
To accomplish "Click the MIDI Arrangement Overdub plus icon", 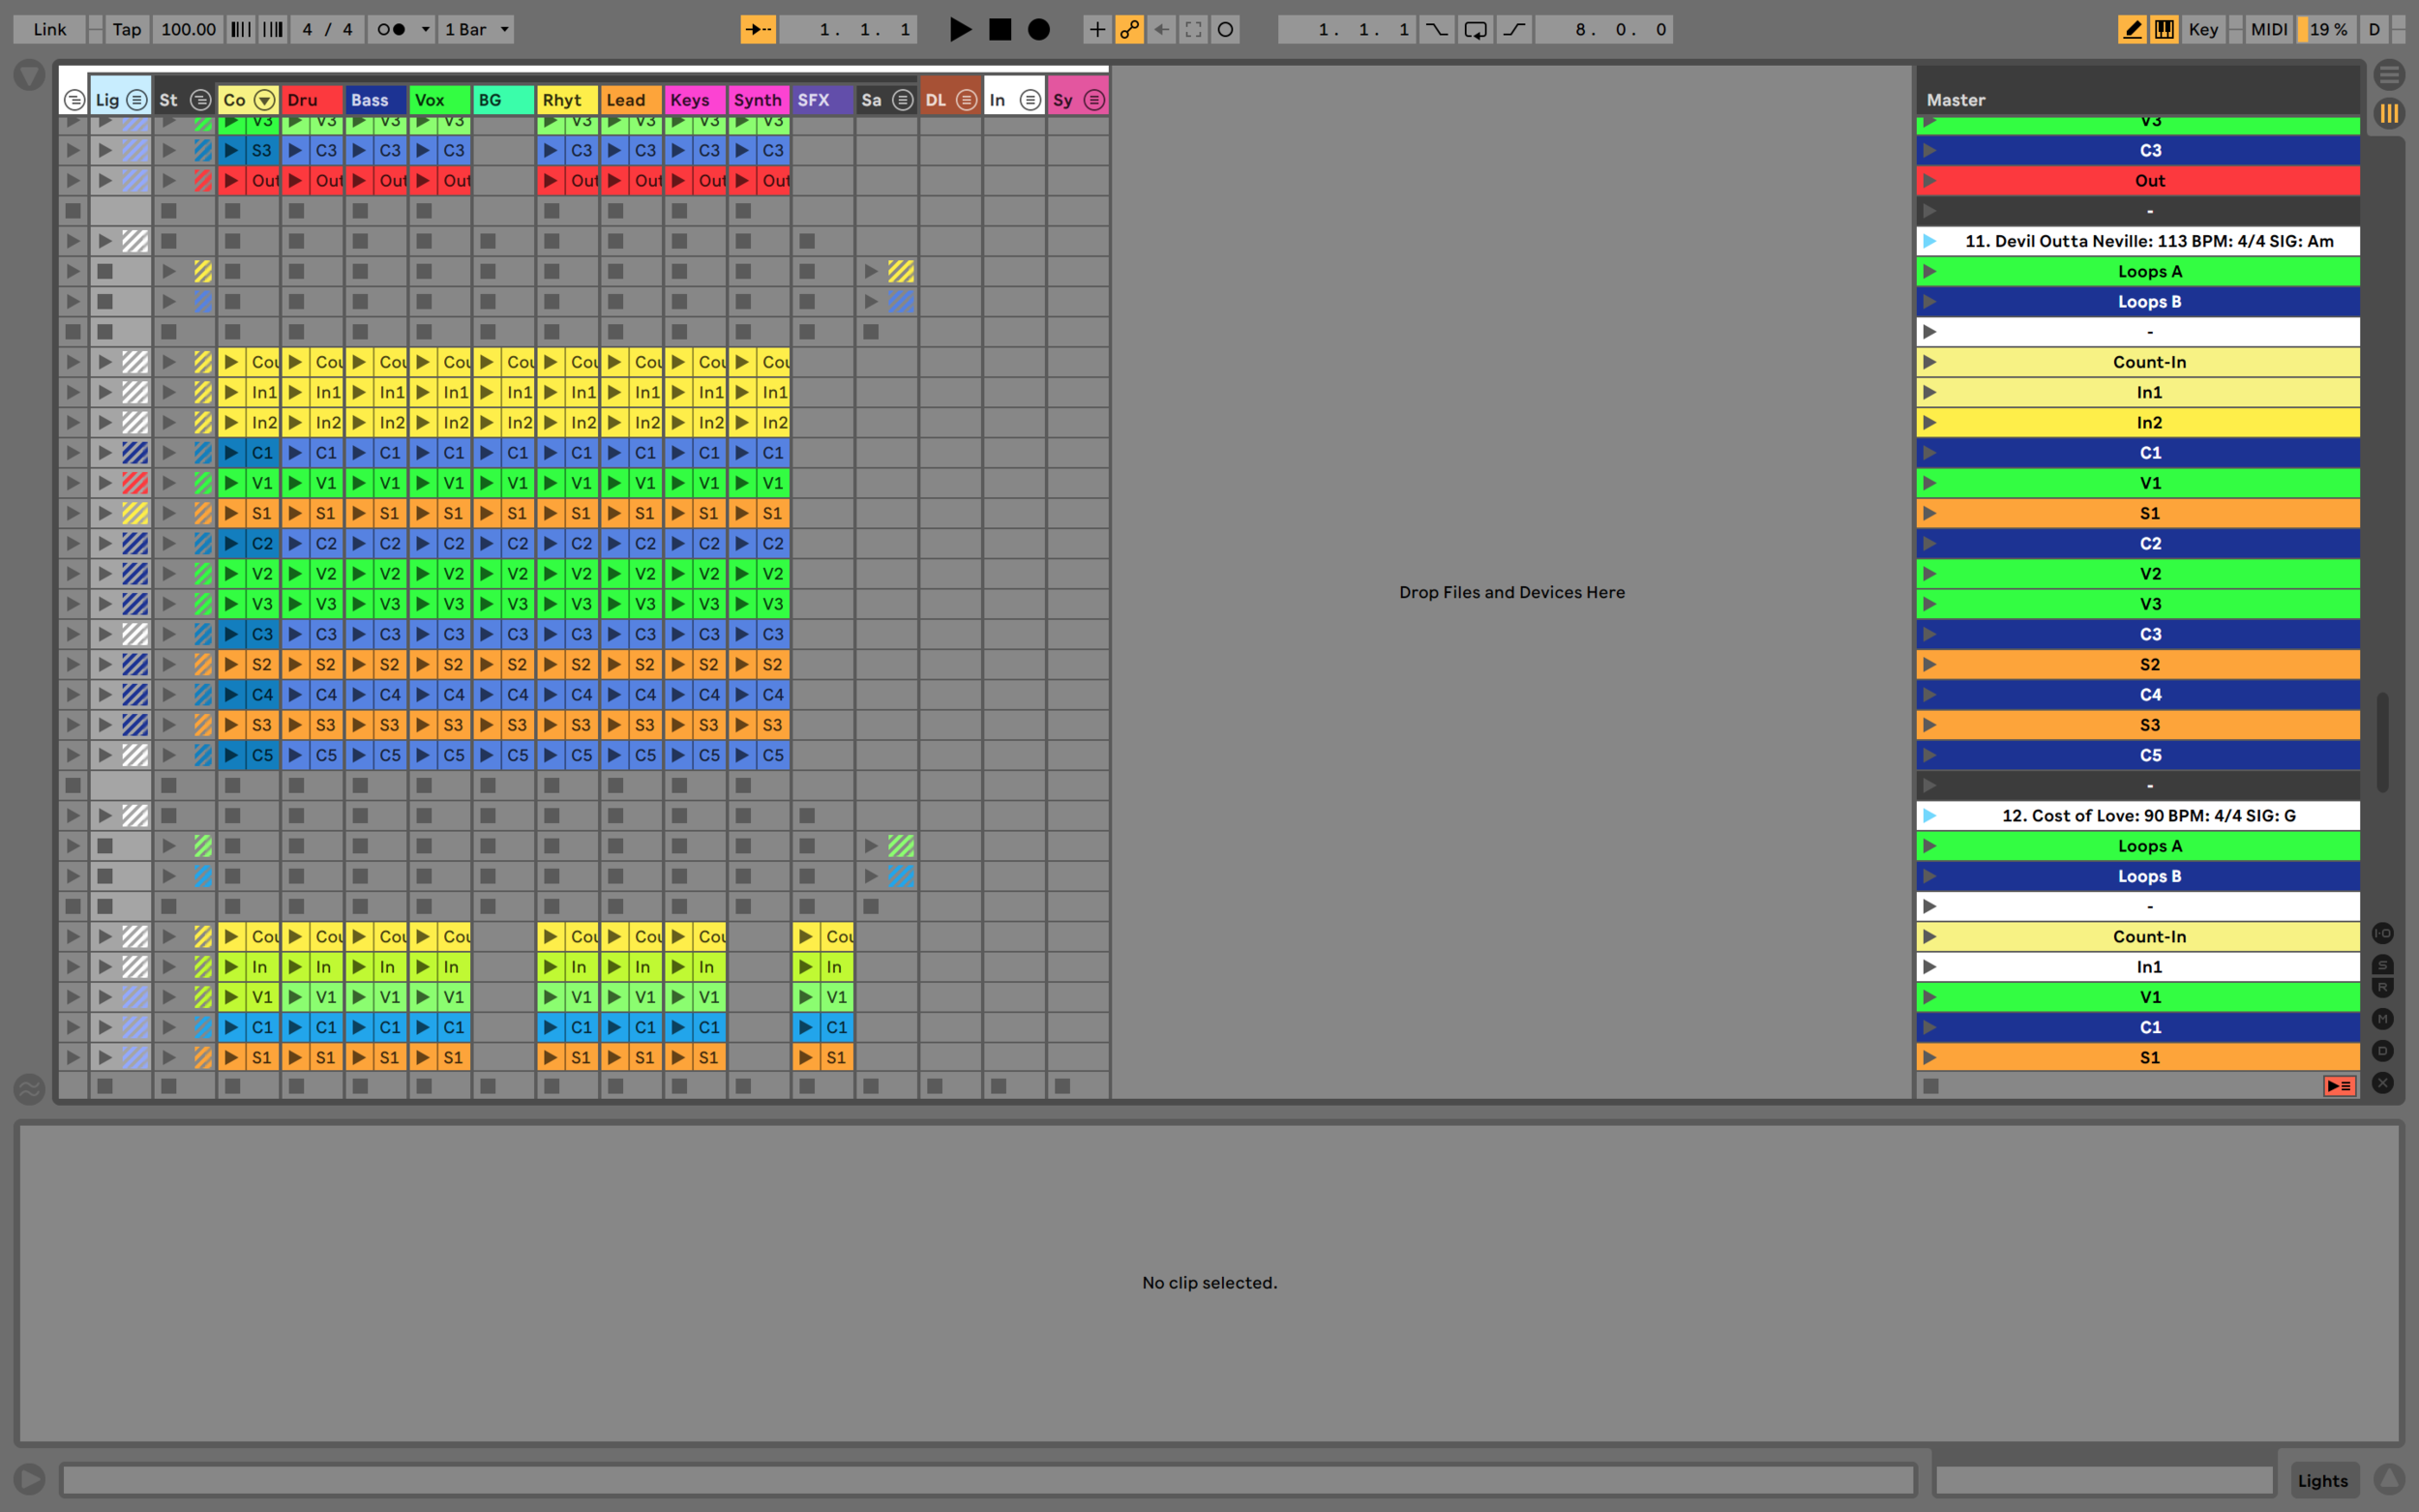I will [x=1097, y=29].
